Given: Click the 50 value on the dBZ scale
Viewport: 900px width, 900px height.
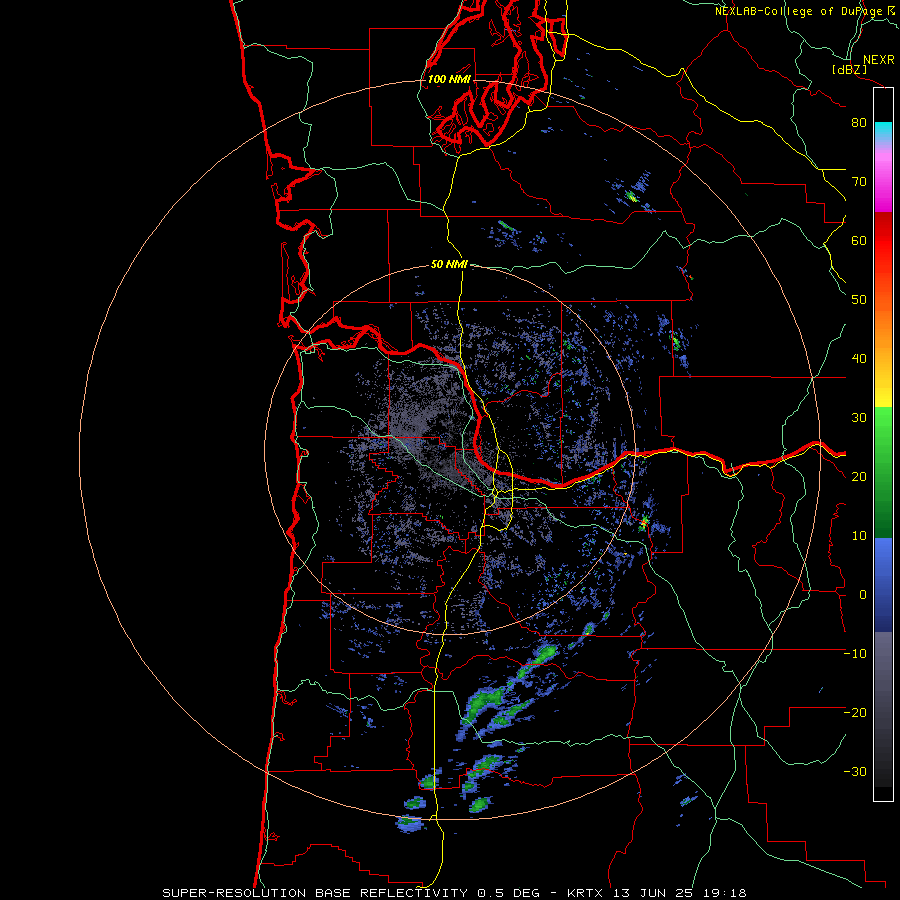Looking at the screenshot, I should (x=859, y=300).
